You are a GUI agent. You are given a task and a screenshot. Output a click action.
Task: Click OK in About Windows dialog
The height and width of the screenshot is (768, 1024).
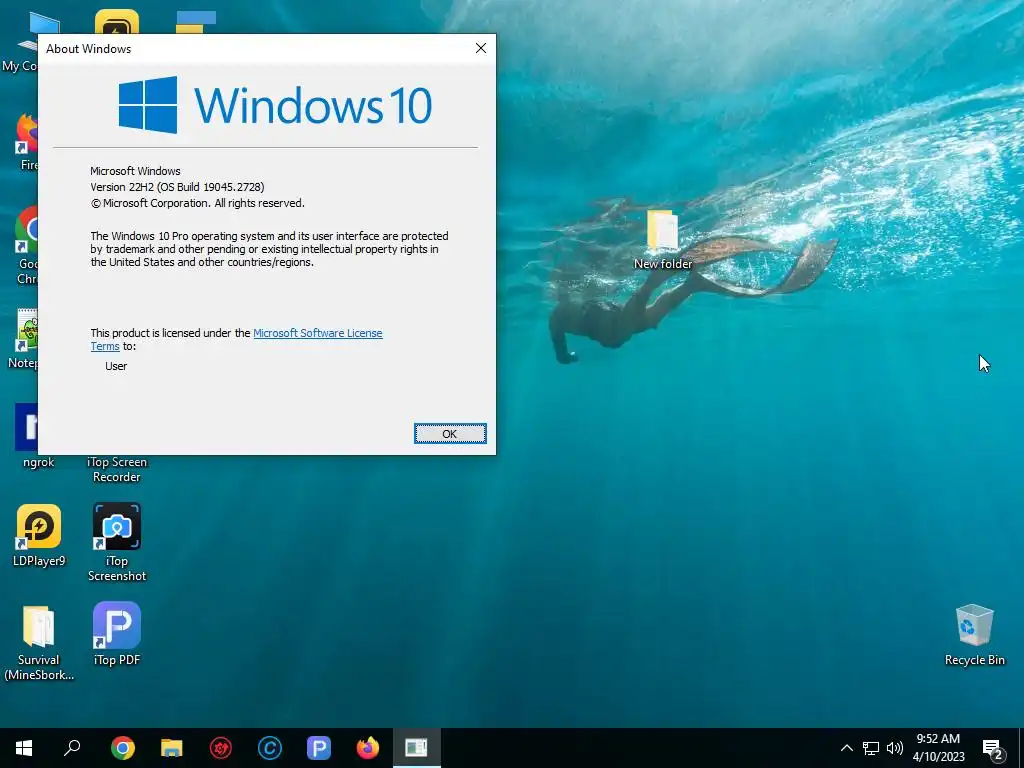point(450,434)
